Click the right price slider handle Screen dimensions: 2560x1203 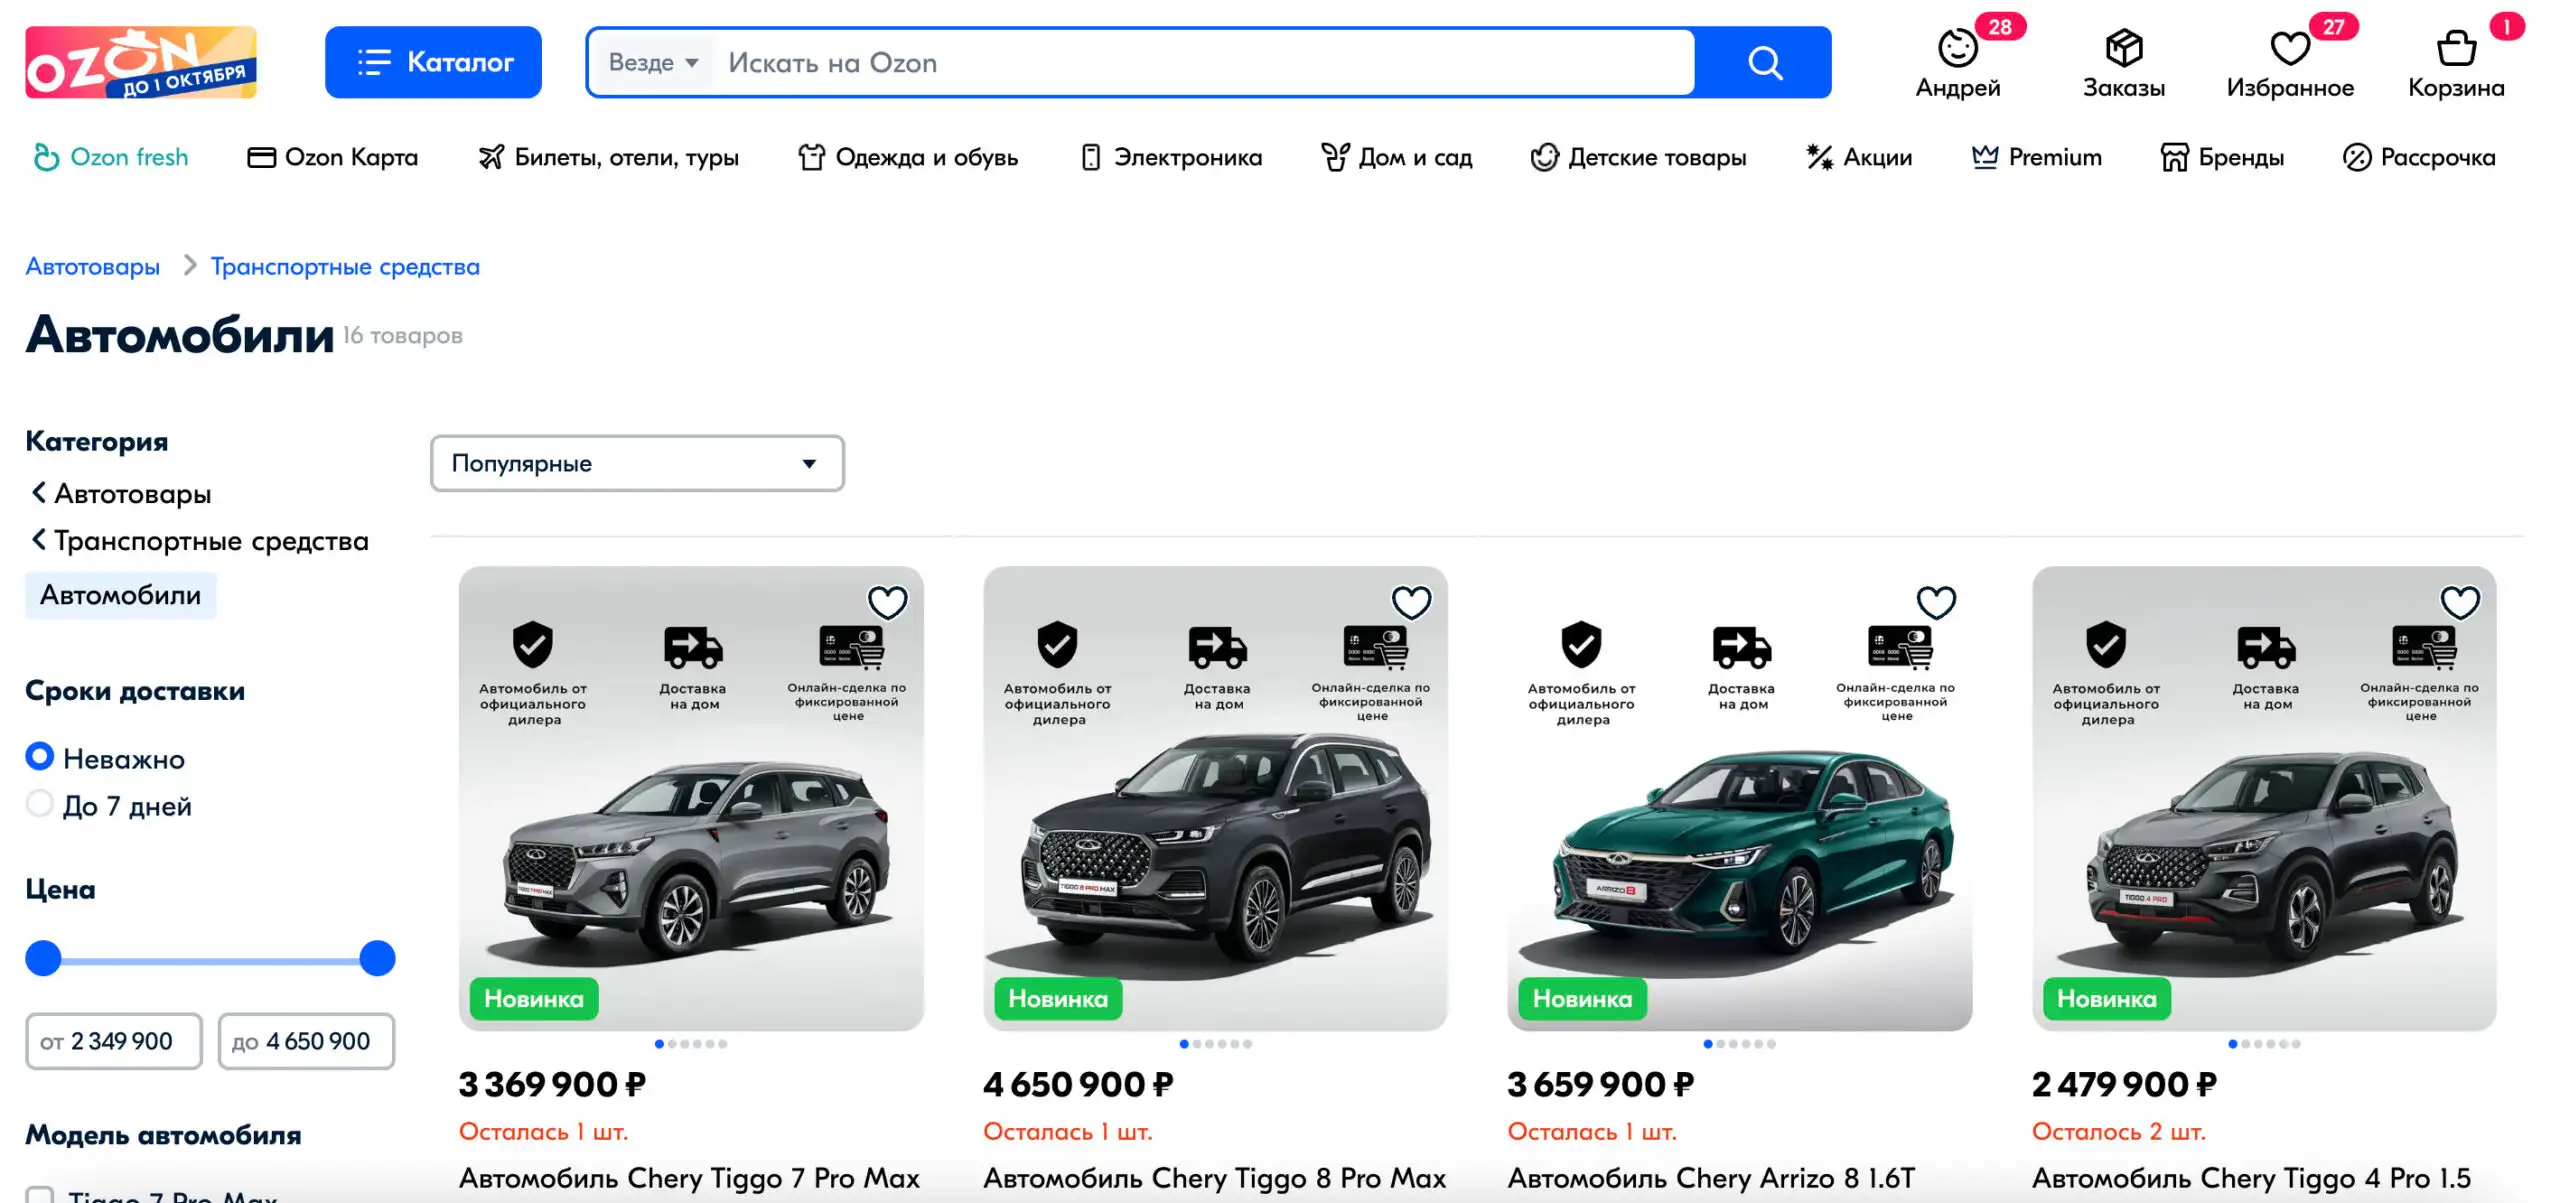[x=377, y=958]
